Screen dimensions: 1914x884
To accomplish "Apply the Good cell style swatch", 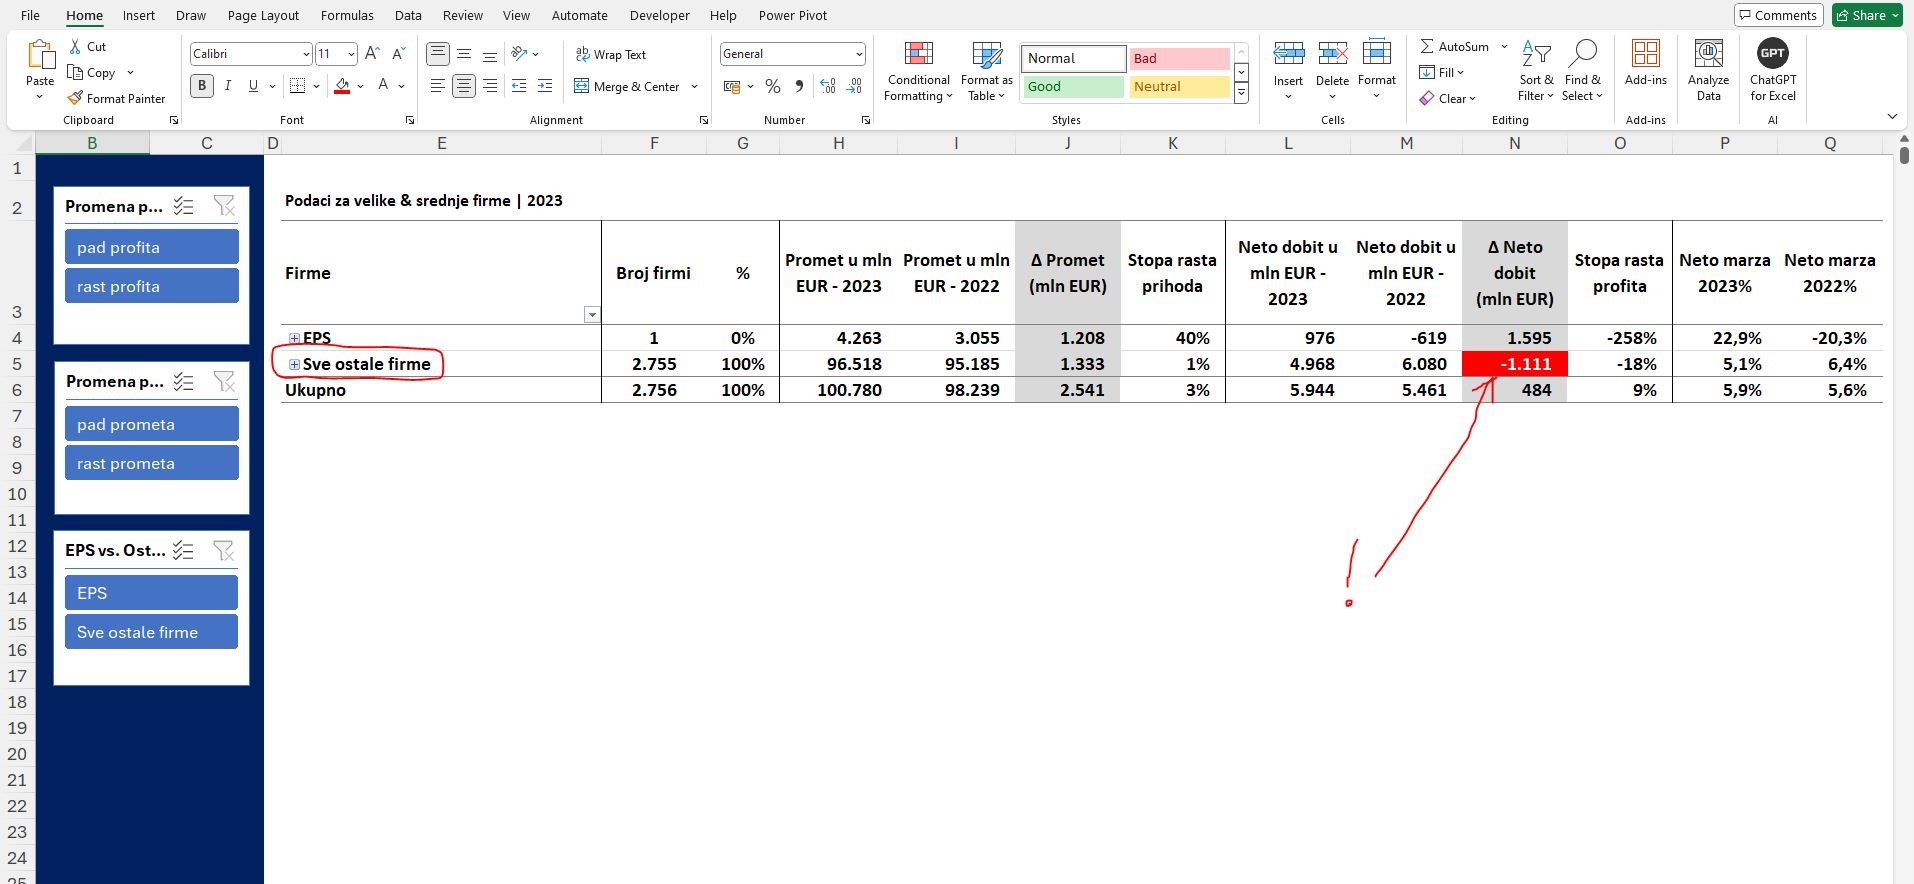I will tap(1073, 87).
